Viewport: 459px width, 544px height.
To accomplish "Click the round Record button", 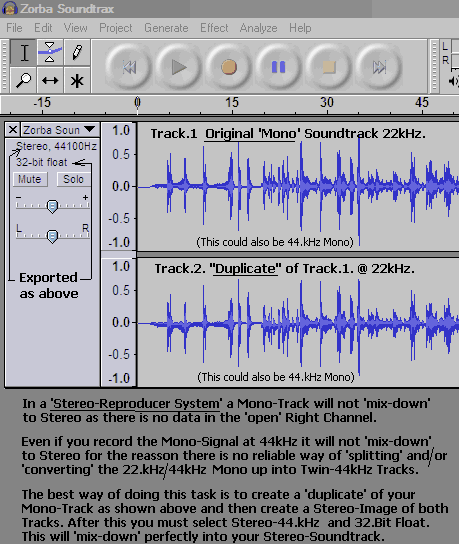I will click(229, 67).
